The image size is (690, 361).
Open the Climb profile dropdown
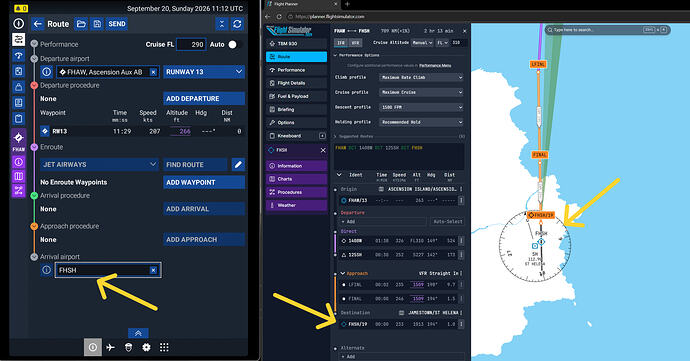coord(421,77)
